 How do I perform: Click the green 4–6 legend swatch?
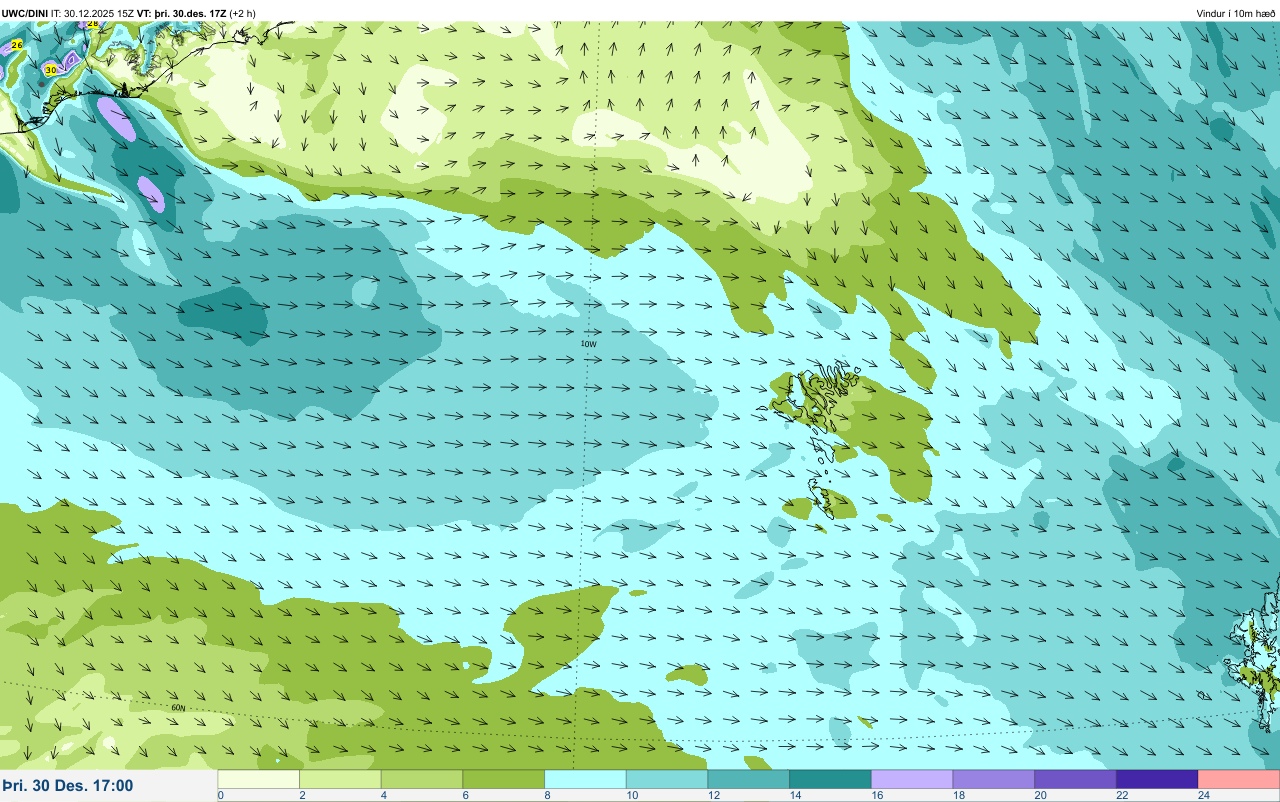[422, 779]
